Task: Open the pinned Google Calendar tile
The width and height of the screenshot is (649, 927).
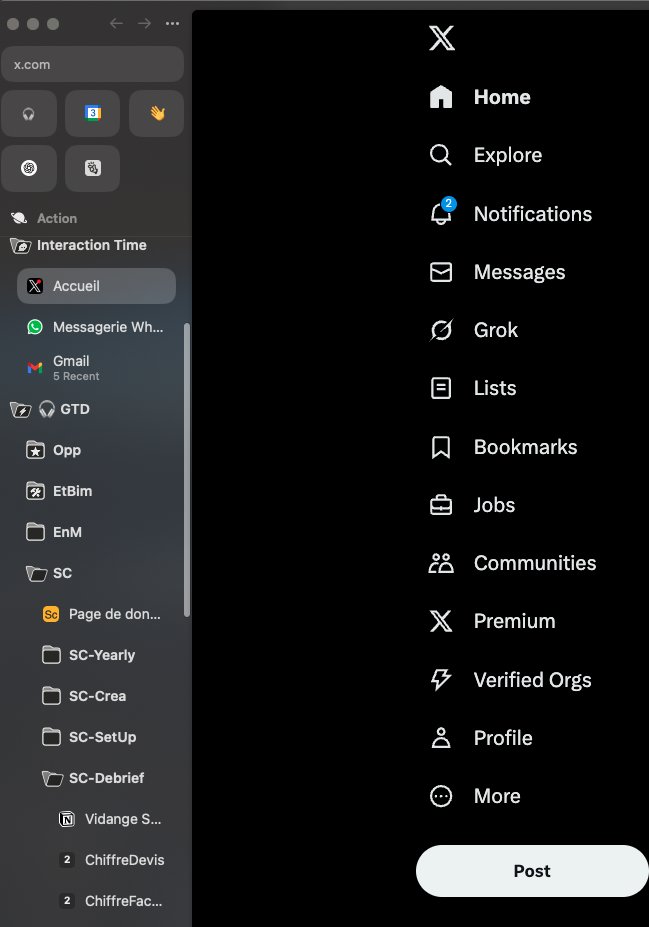Action: pyautogui.click(x=93, y=114)
